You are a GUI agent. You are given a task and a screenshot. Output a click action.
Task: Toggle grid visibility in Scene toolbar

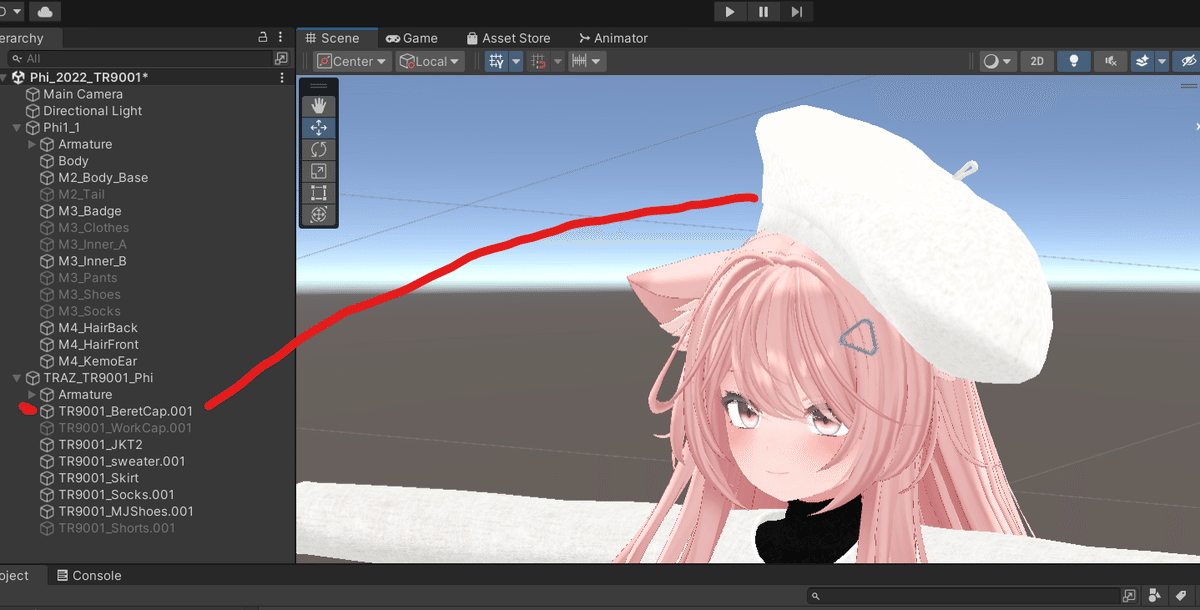pos(496,61)
